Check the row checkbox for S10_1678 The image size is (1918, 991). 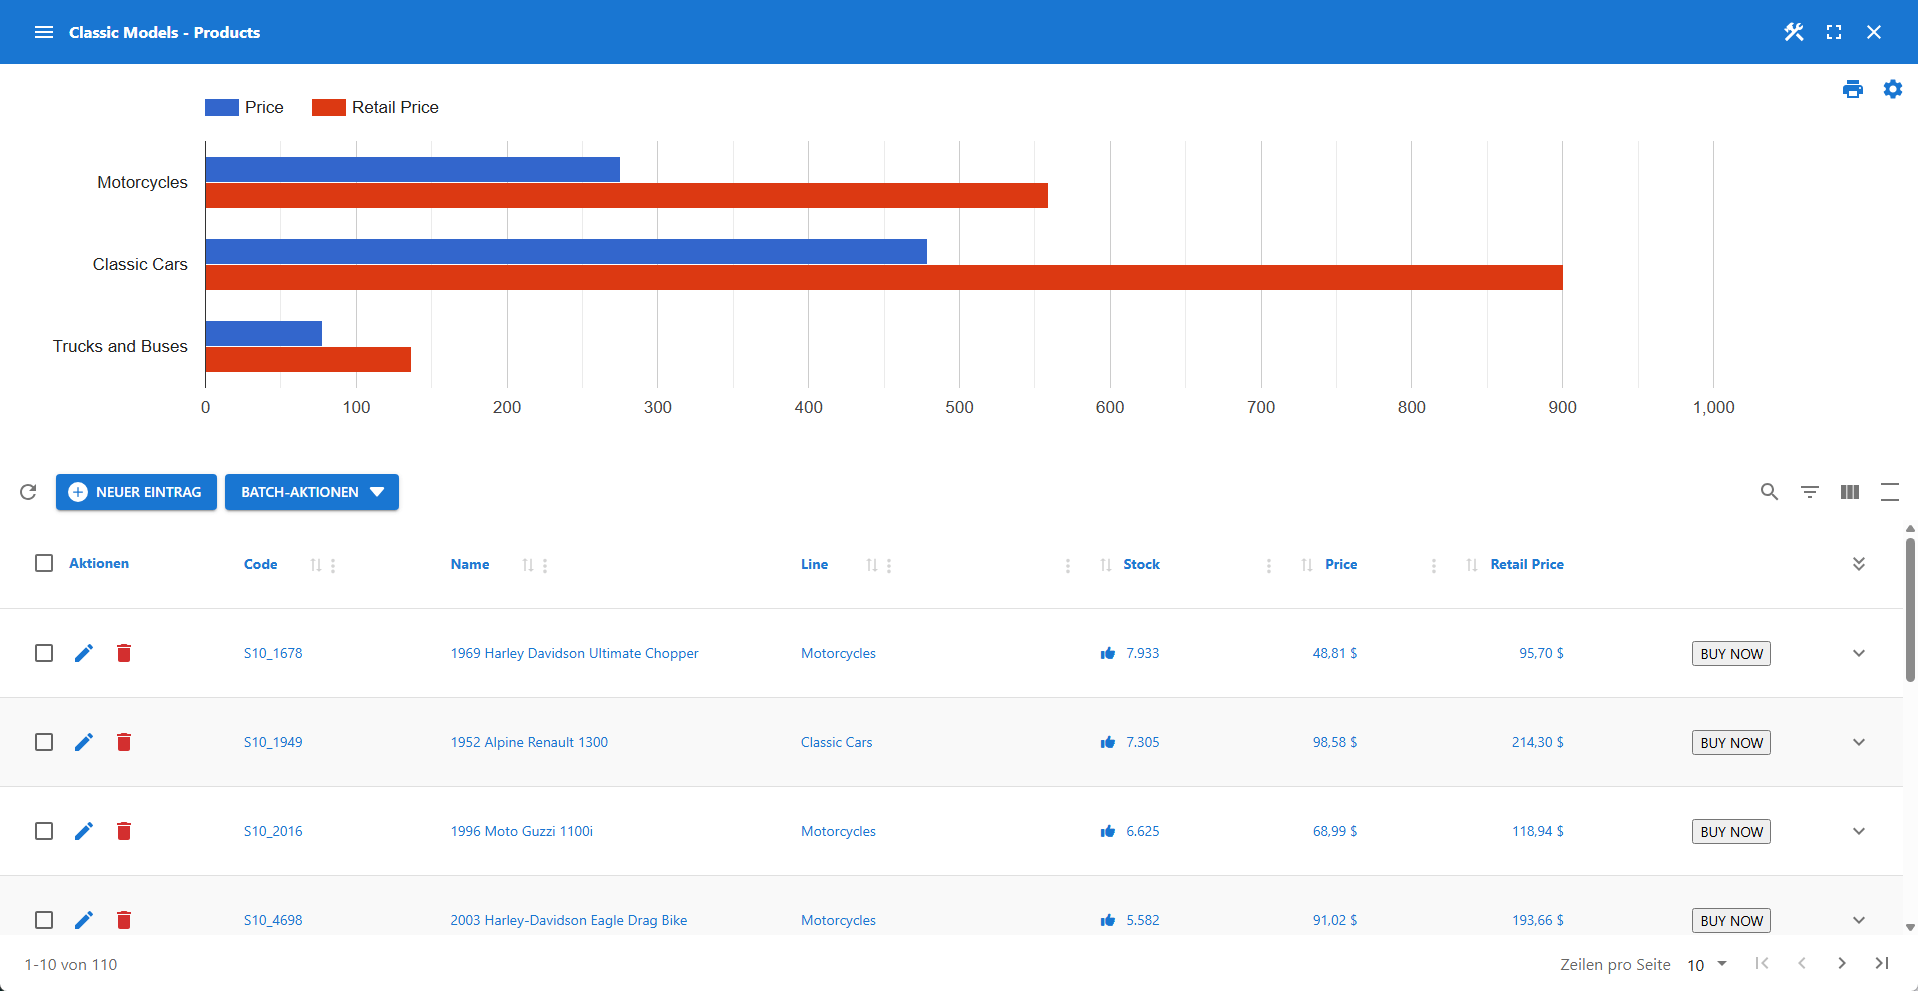click(44, 653)
